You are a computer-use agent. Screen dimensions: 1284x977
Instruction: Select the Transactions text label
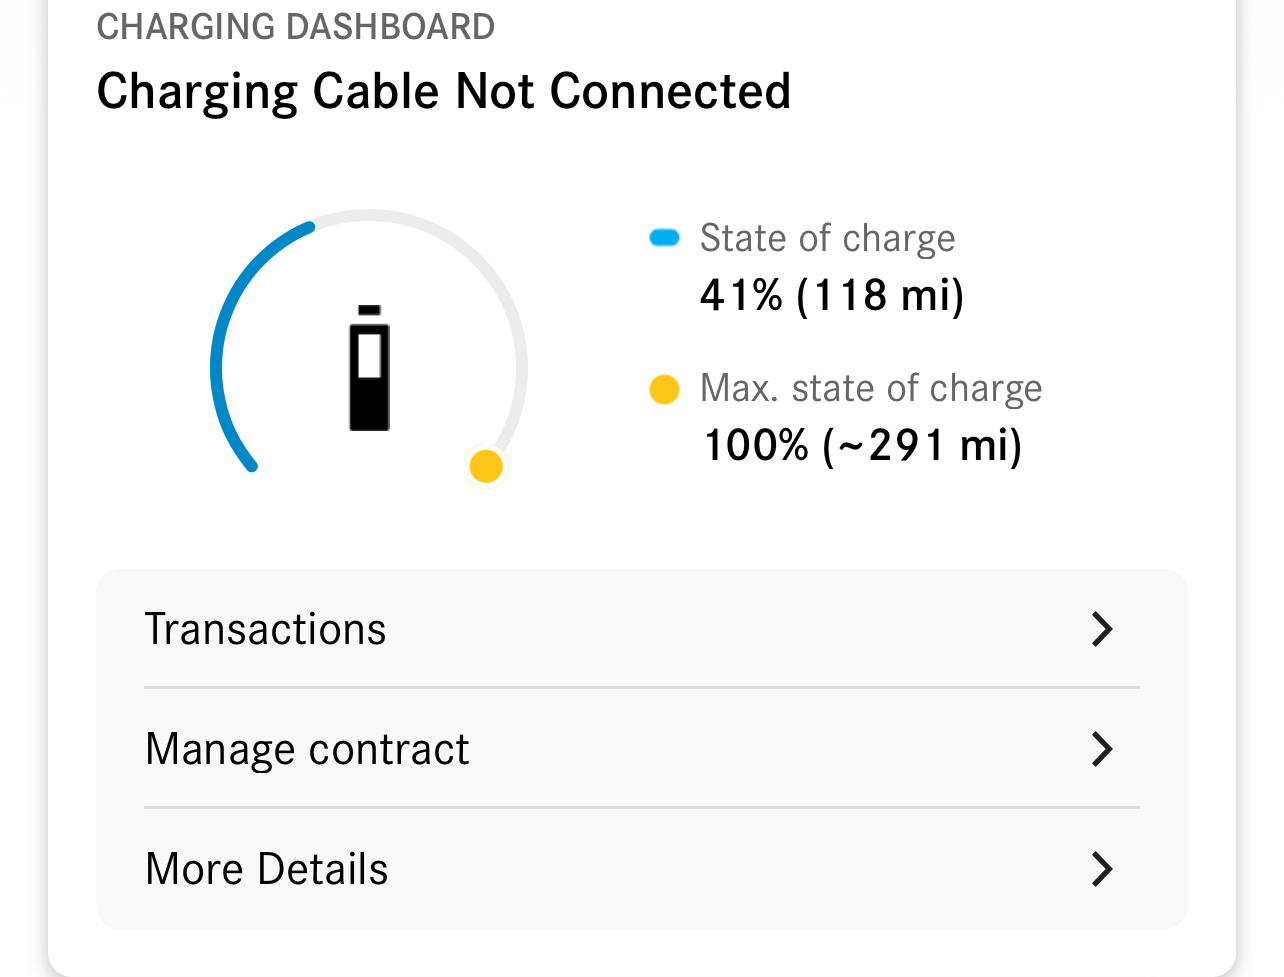(x=265, y=629)
